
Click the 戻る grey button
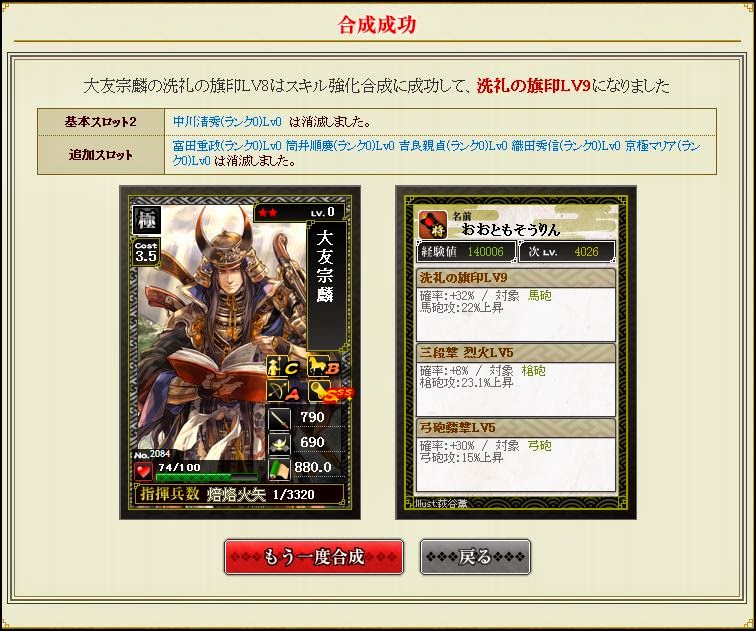click(475, 557)
